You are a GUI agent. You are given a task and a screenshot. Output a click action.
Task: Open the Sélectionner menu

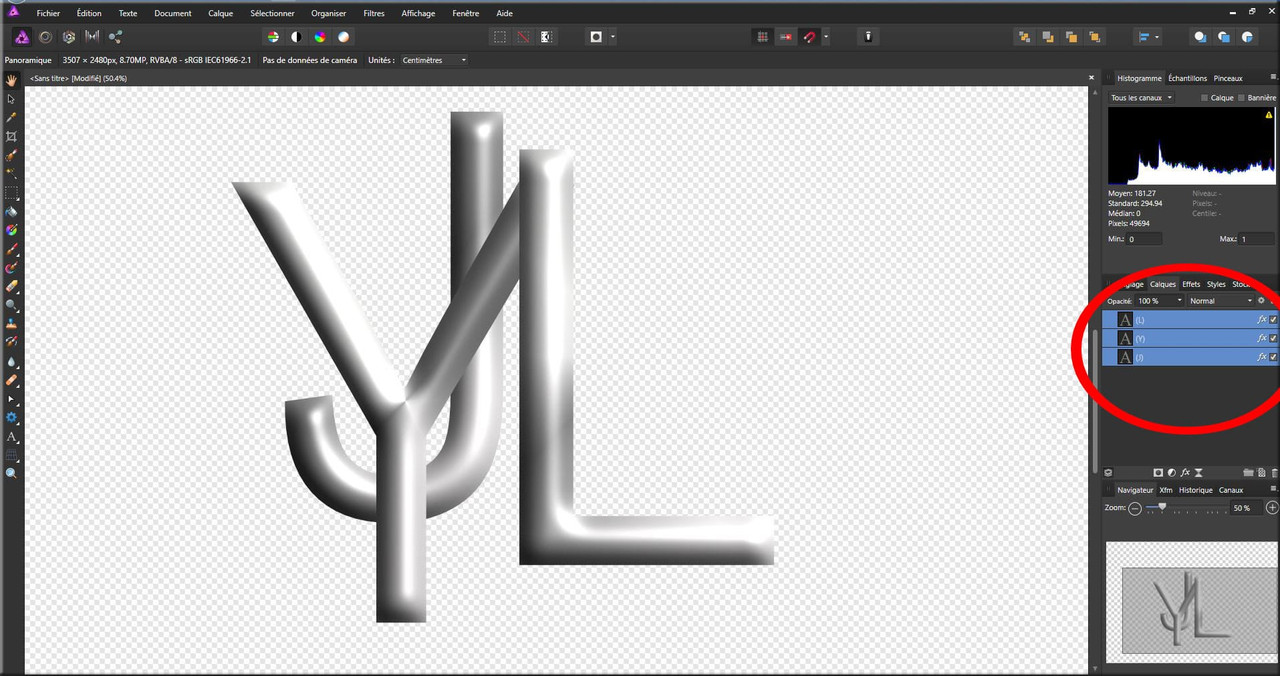tap(272, 13)
